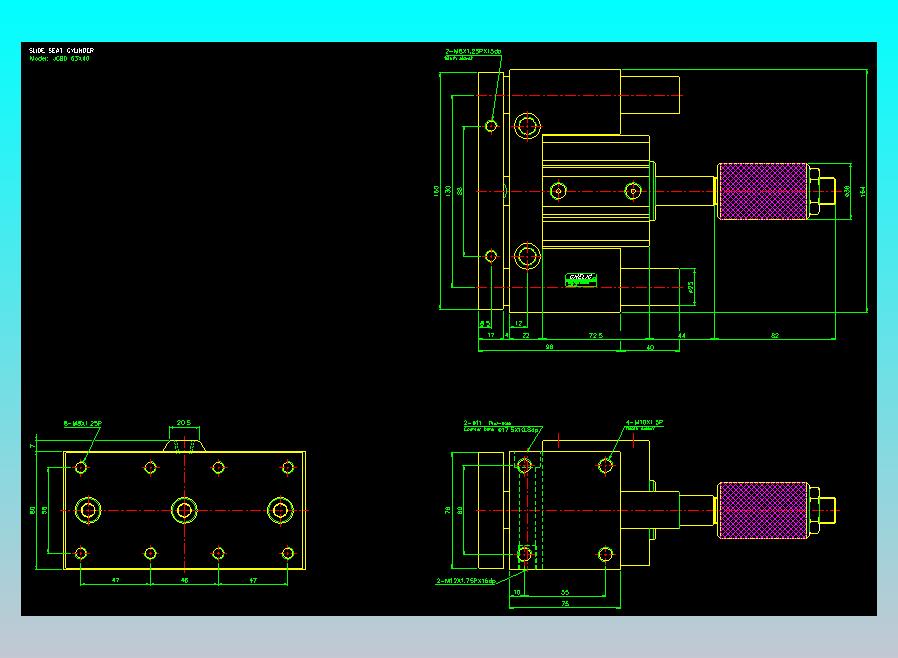Select the "55" hole spacing dimension
The image size is (898, 658).
565,593
